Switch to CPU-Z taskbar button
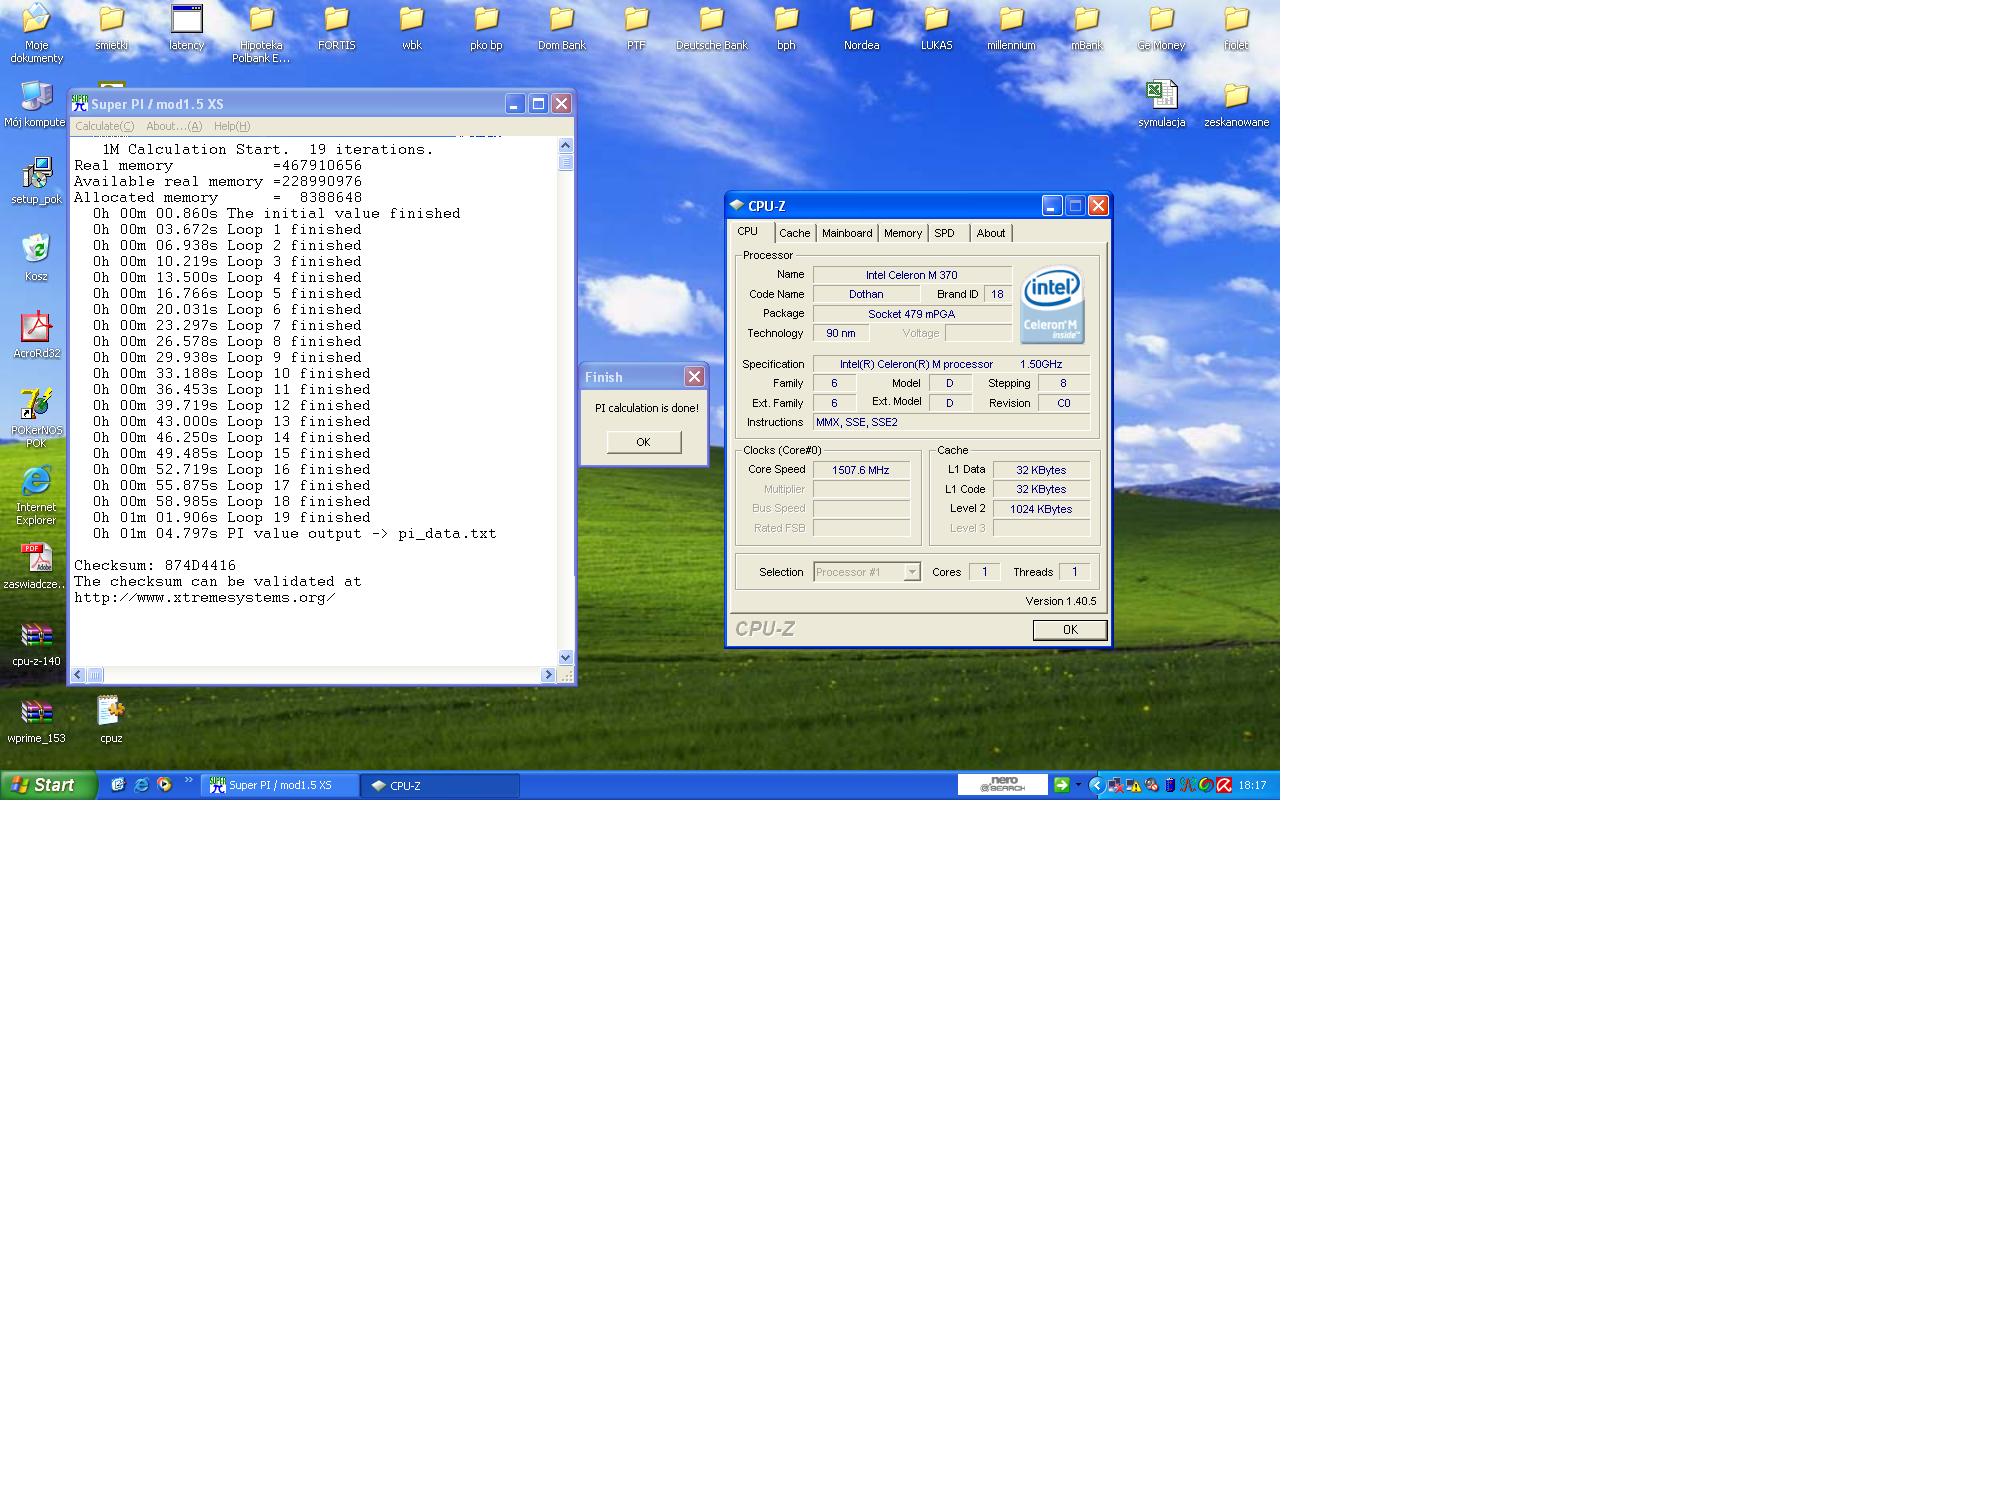The width and height of the screenshot is (2000, 1500). 440,786
